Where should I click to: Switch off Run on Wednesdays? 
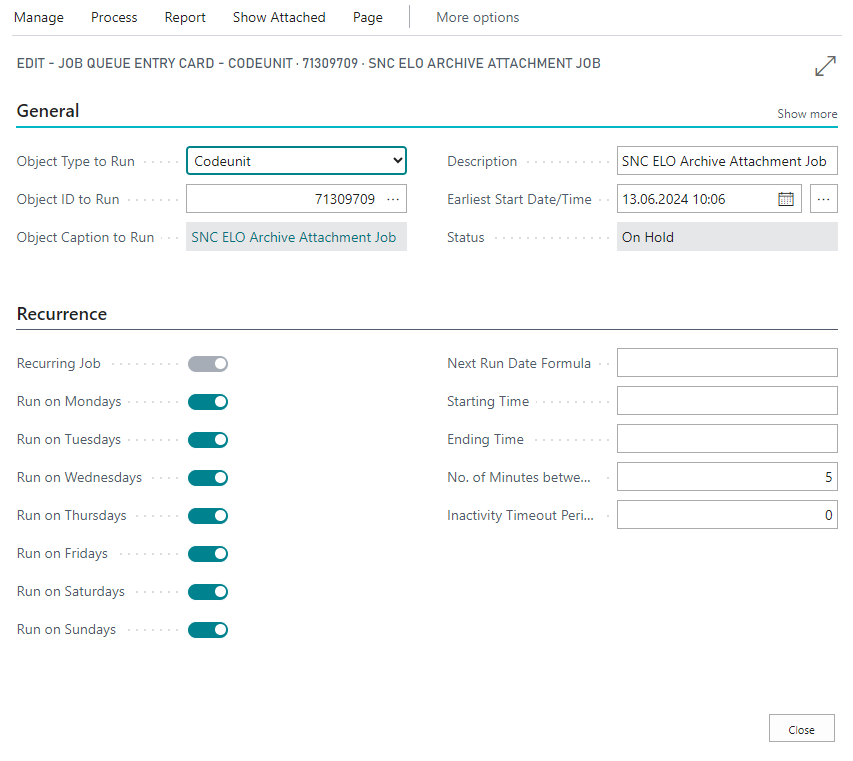coord(208,478)
